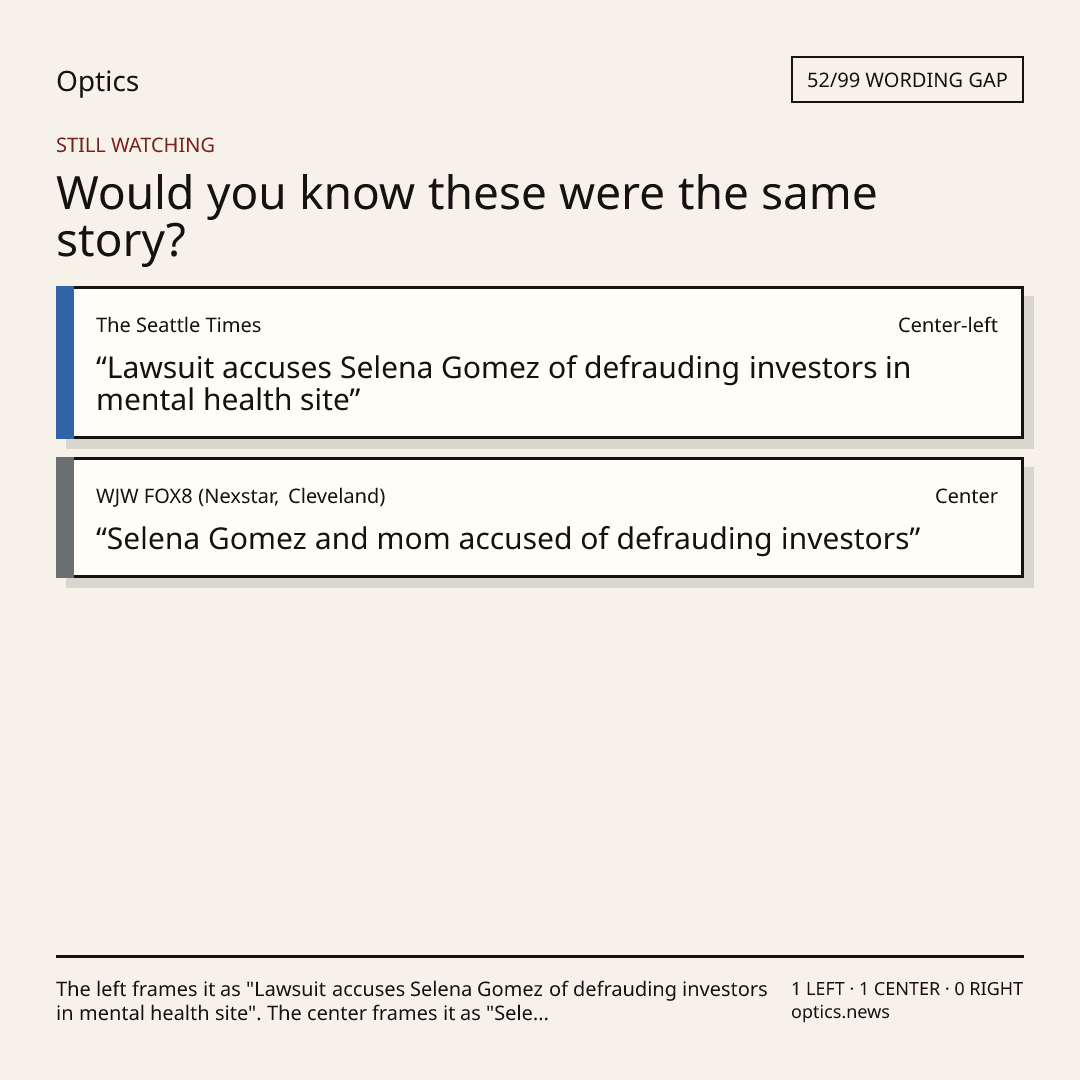The height and width of the screenshot is (1080, 1080).
Task: Visit the optics.news link
Action: 840,1012
